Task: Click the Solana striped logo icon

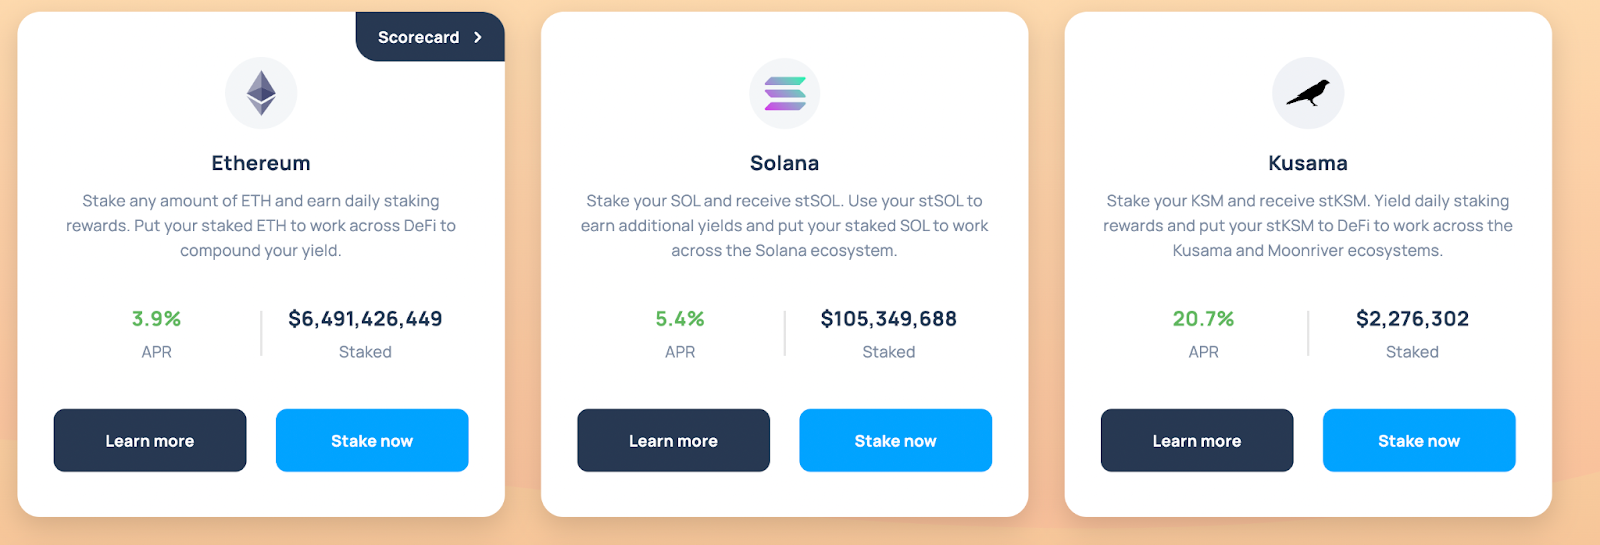Action: 785,93
